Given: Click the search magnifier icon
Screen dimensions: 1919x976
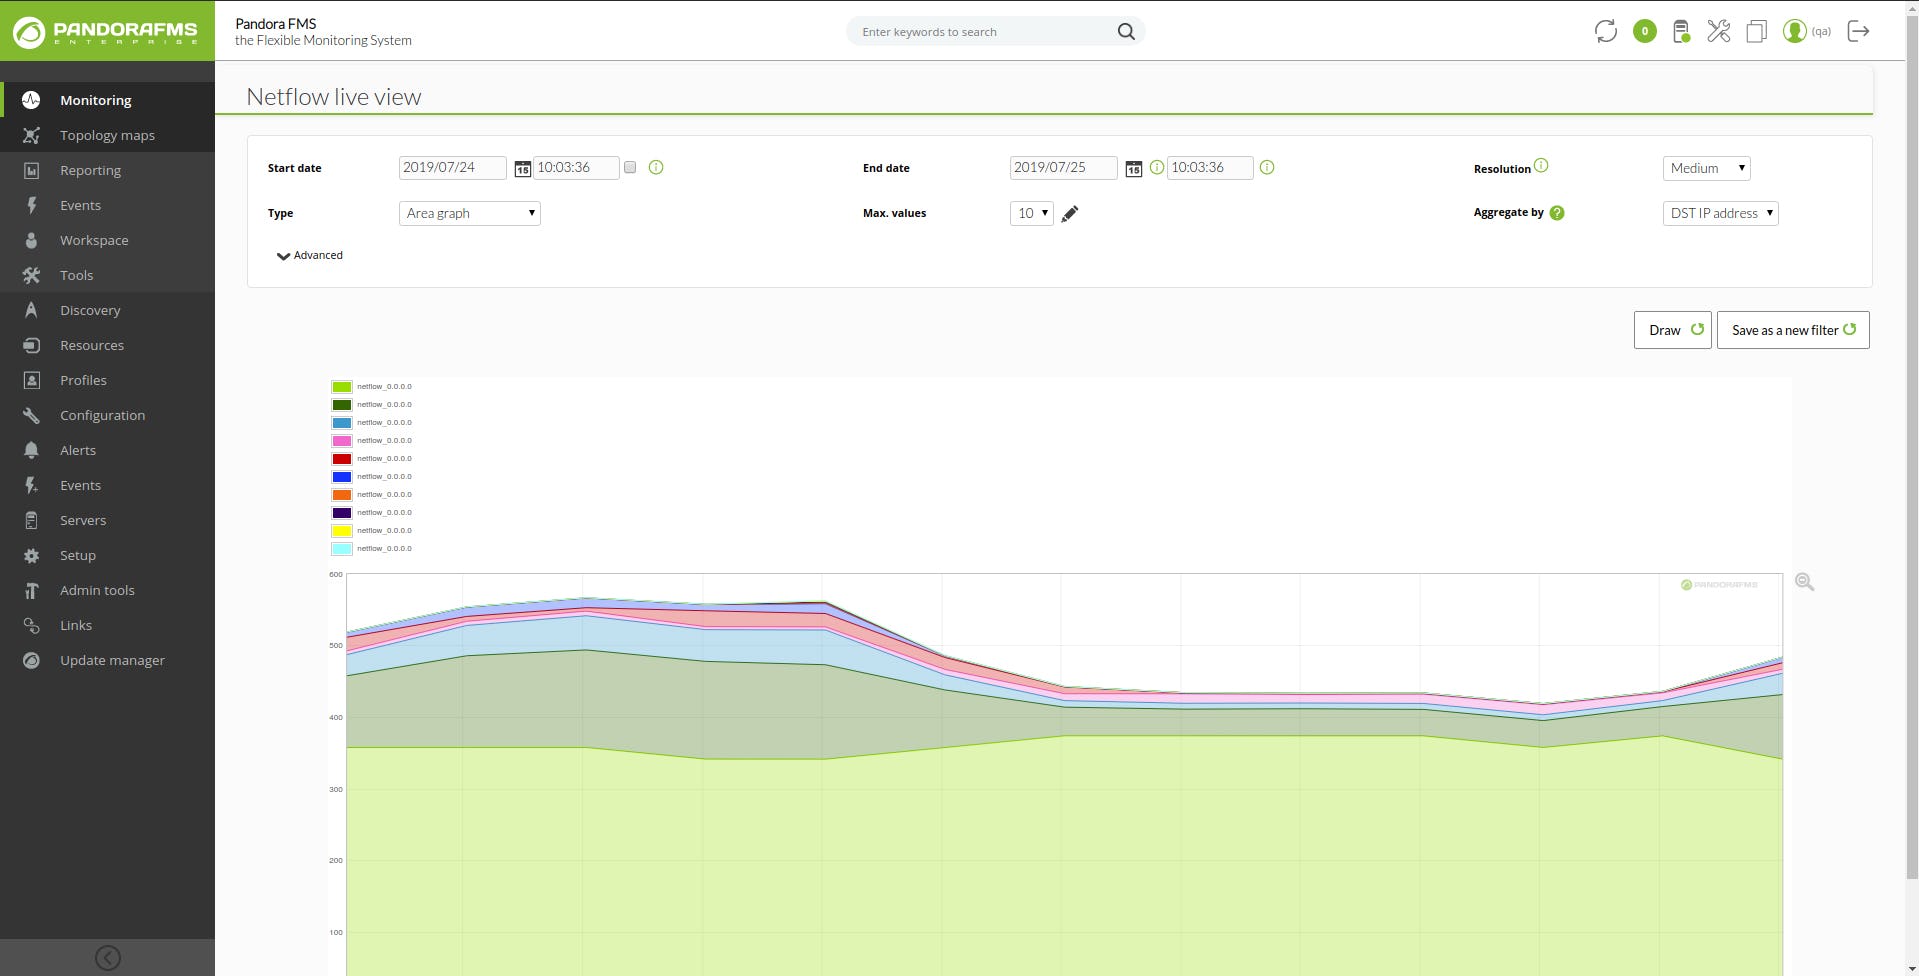Looking at the screenshot, I should [1126, 32].
